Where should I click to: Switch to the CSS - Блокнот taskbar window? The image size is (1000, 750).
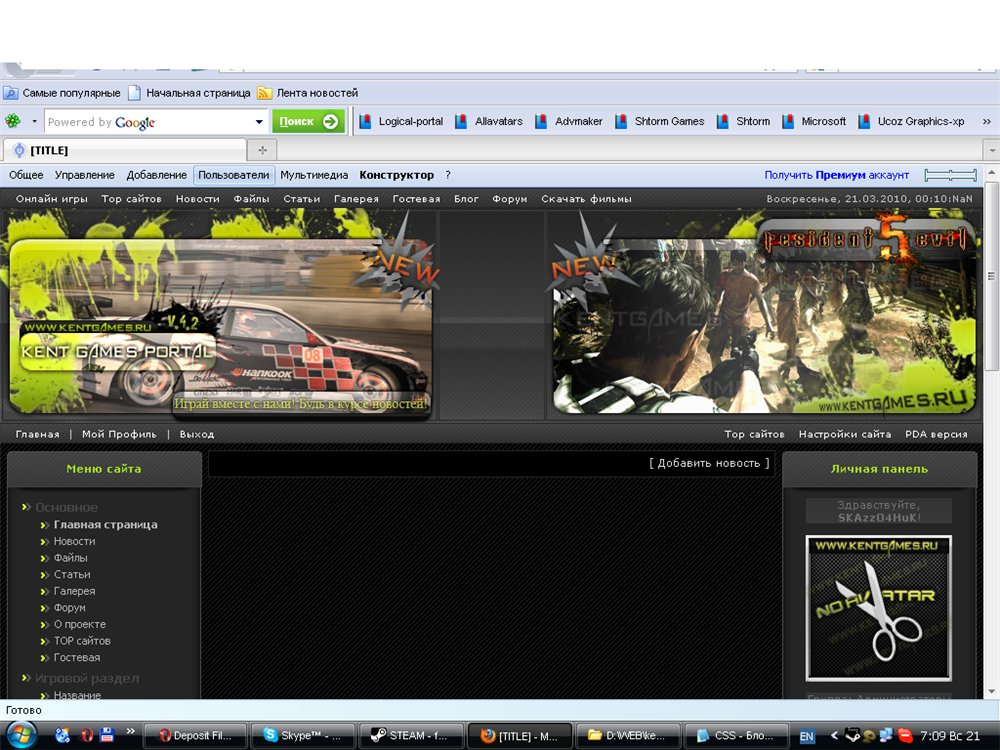736,736
